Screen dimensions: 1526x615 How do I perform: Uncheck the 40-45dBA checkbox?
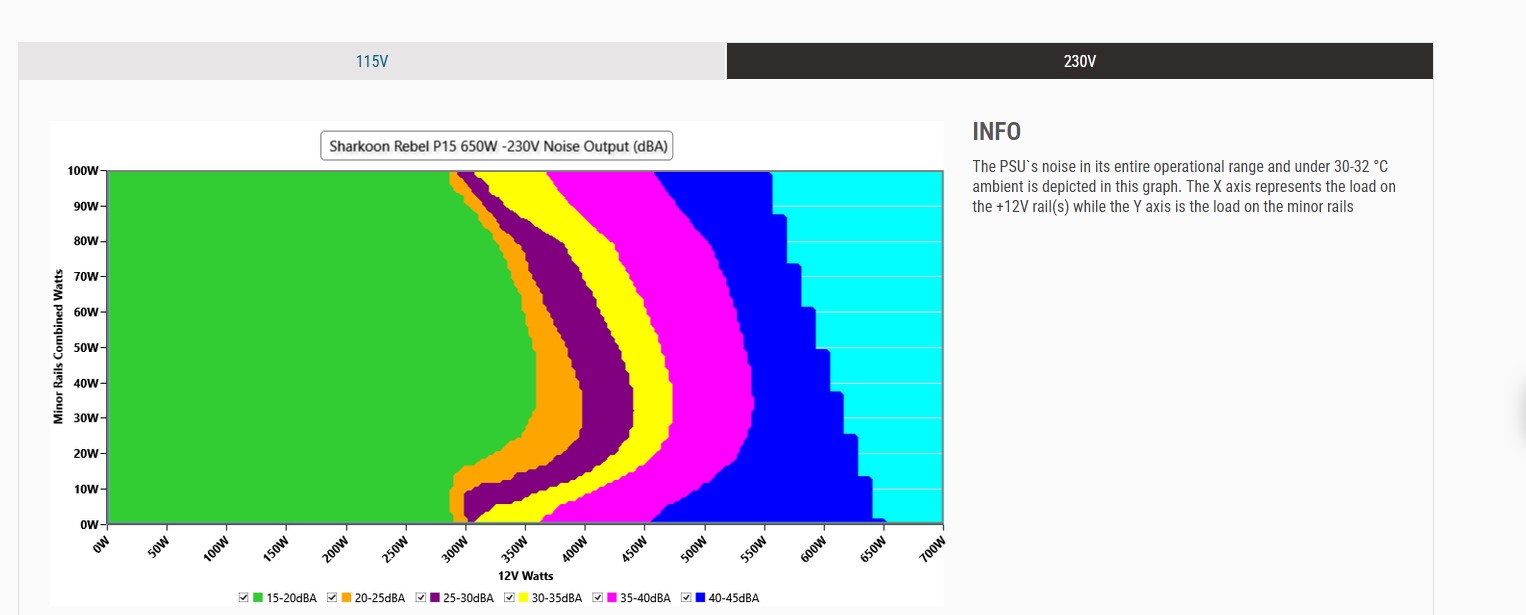click(686, 598)
